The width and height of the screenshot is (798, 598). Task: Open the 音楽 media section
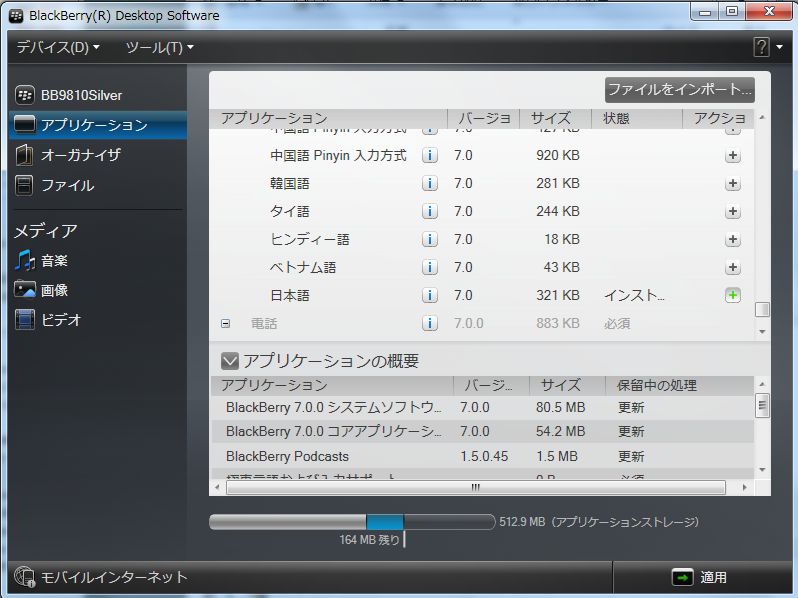point(41,261)
